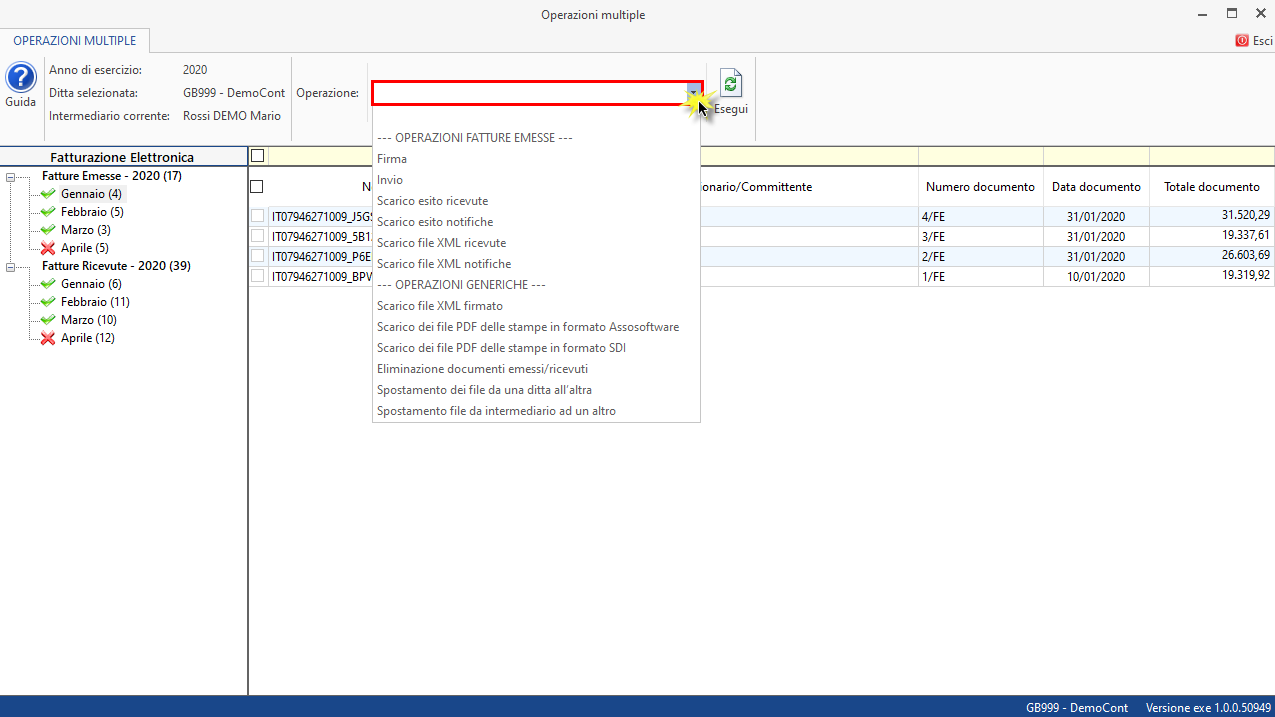Click the green check beside Marzo (10)
1275x717 pixels.
[48, 320]
